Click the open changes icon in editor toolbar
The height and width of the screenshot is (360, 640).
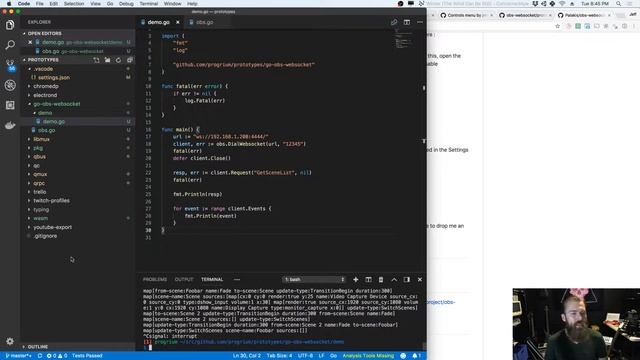pyautogui.click(x=394, y=22)
